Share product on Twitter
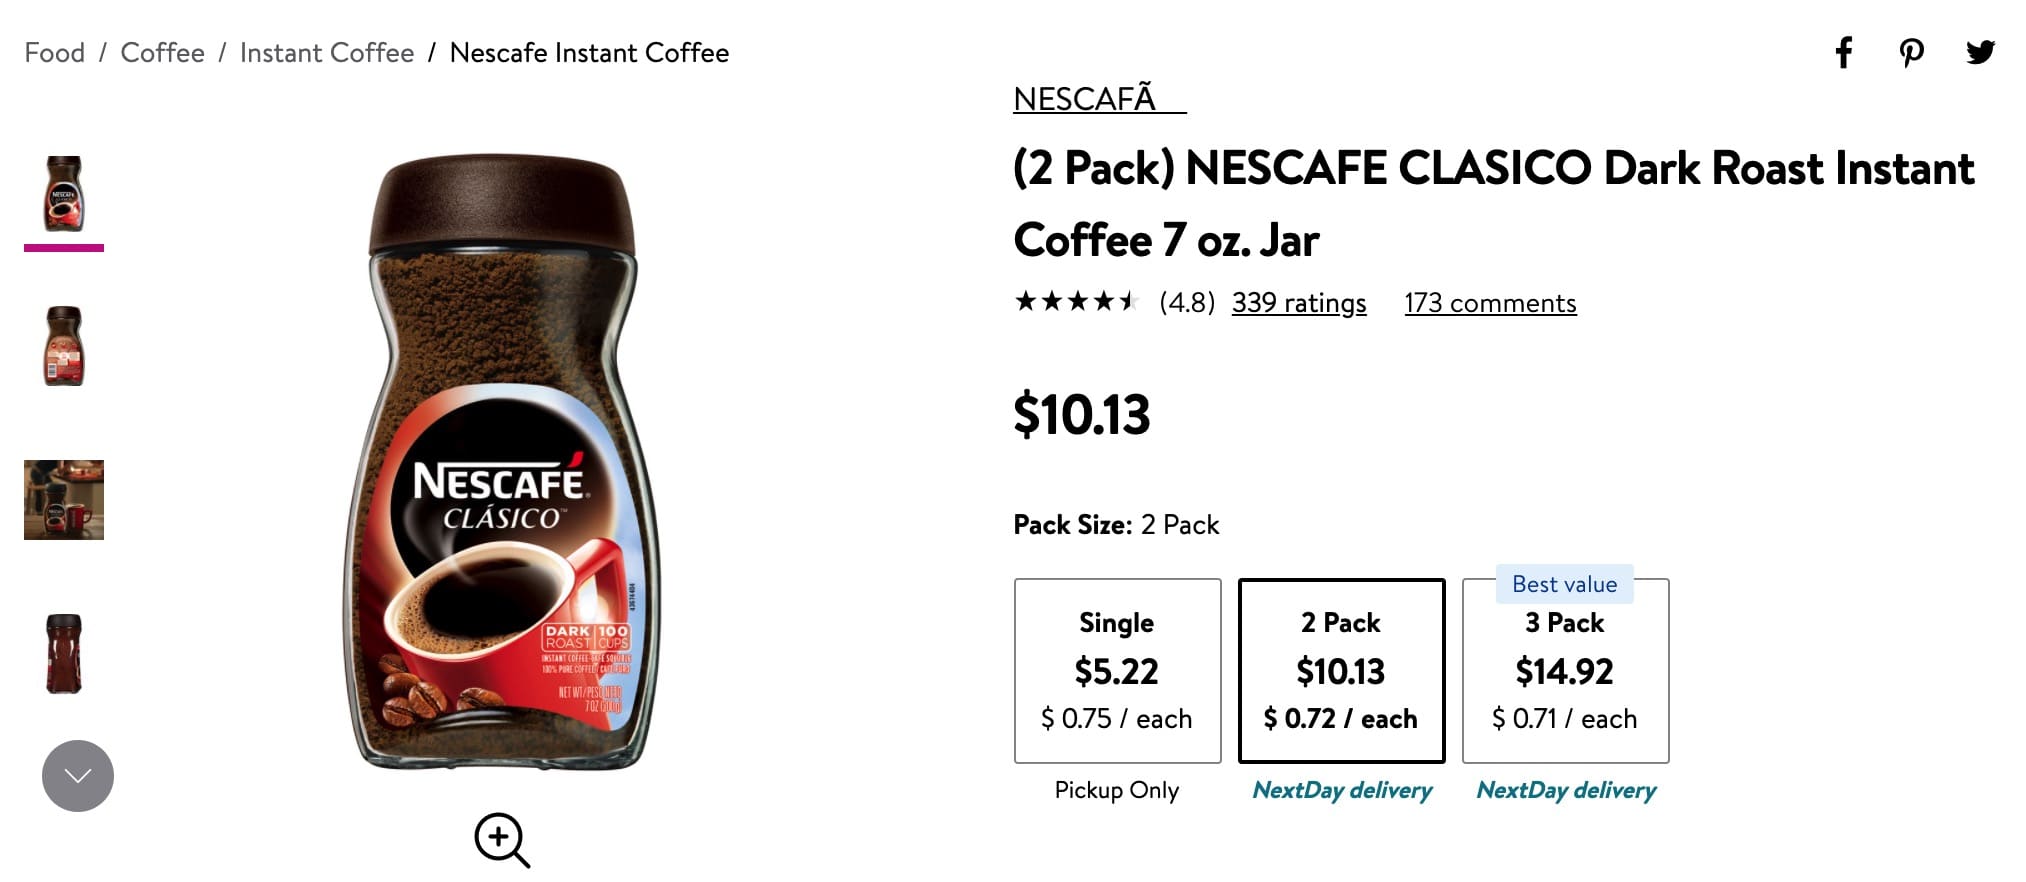Image resolution: width=2026 pixels, height=882 pixels. [1980, 52]
